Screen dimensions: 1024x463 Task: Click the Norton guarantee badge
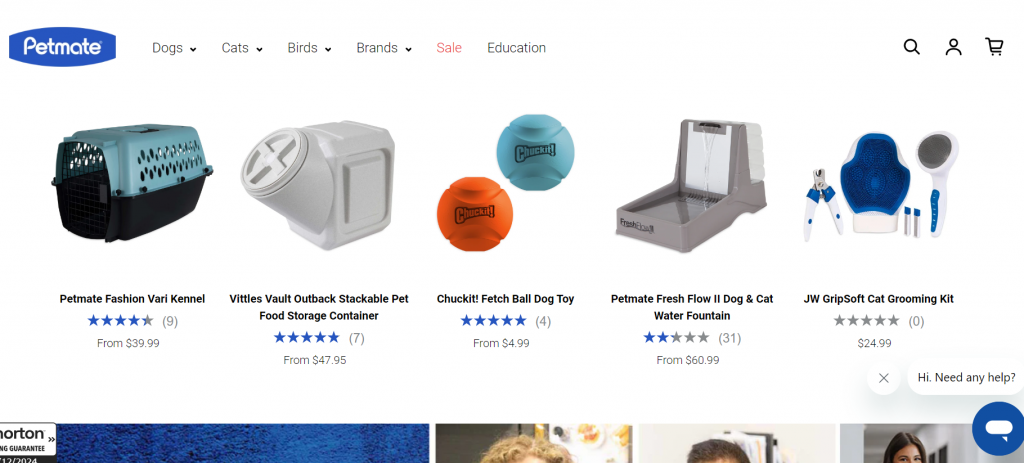(x=27, y=443)
